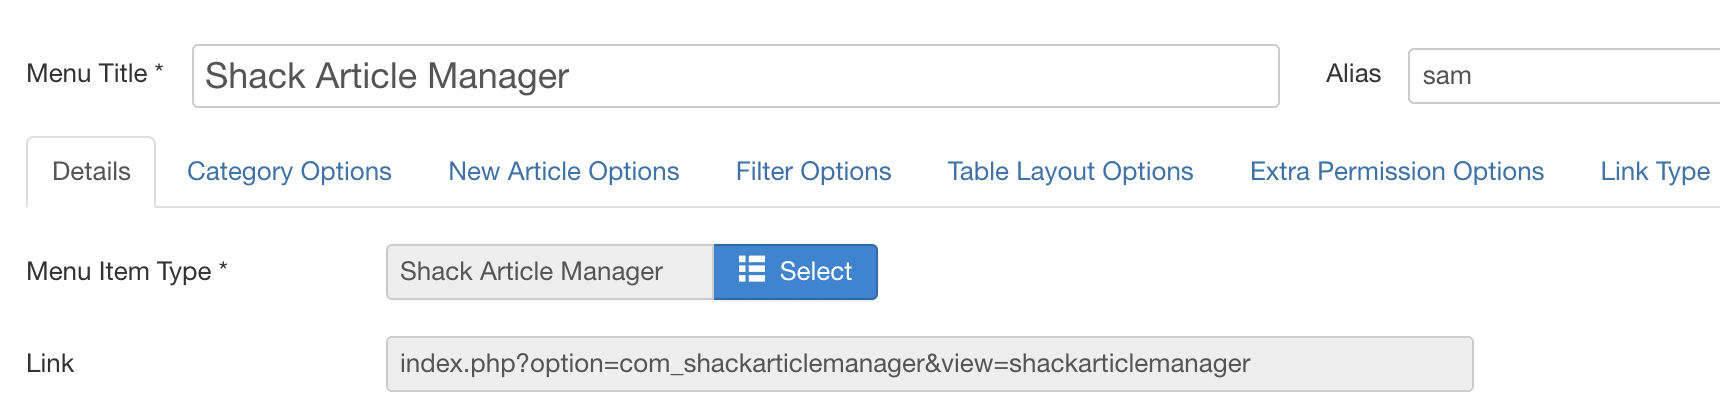Switch to the New Article Options tab

click(x=564, y=171)
